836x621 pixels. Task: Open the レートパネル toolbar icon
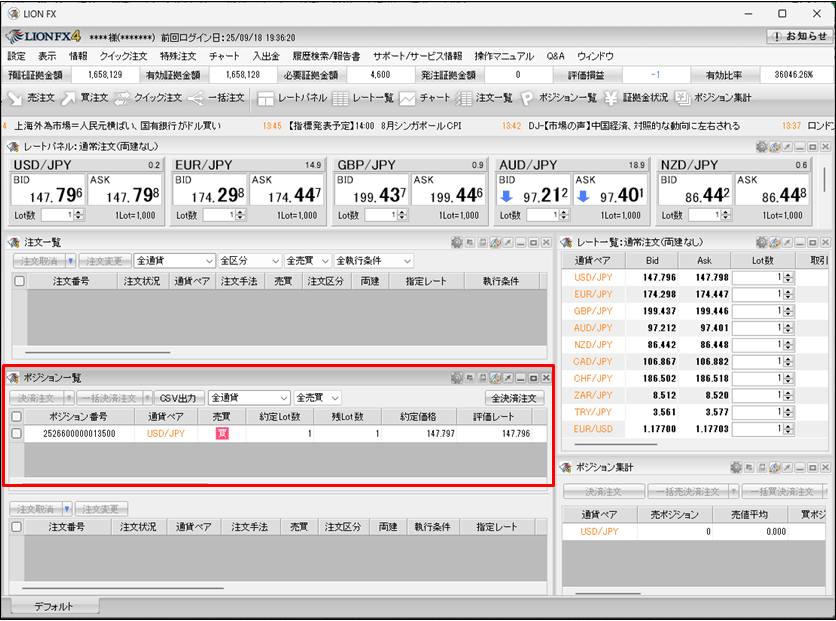tap(291, 98)
